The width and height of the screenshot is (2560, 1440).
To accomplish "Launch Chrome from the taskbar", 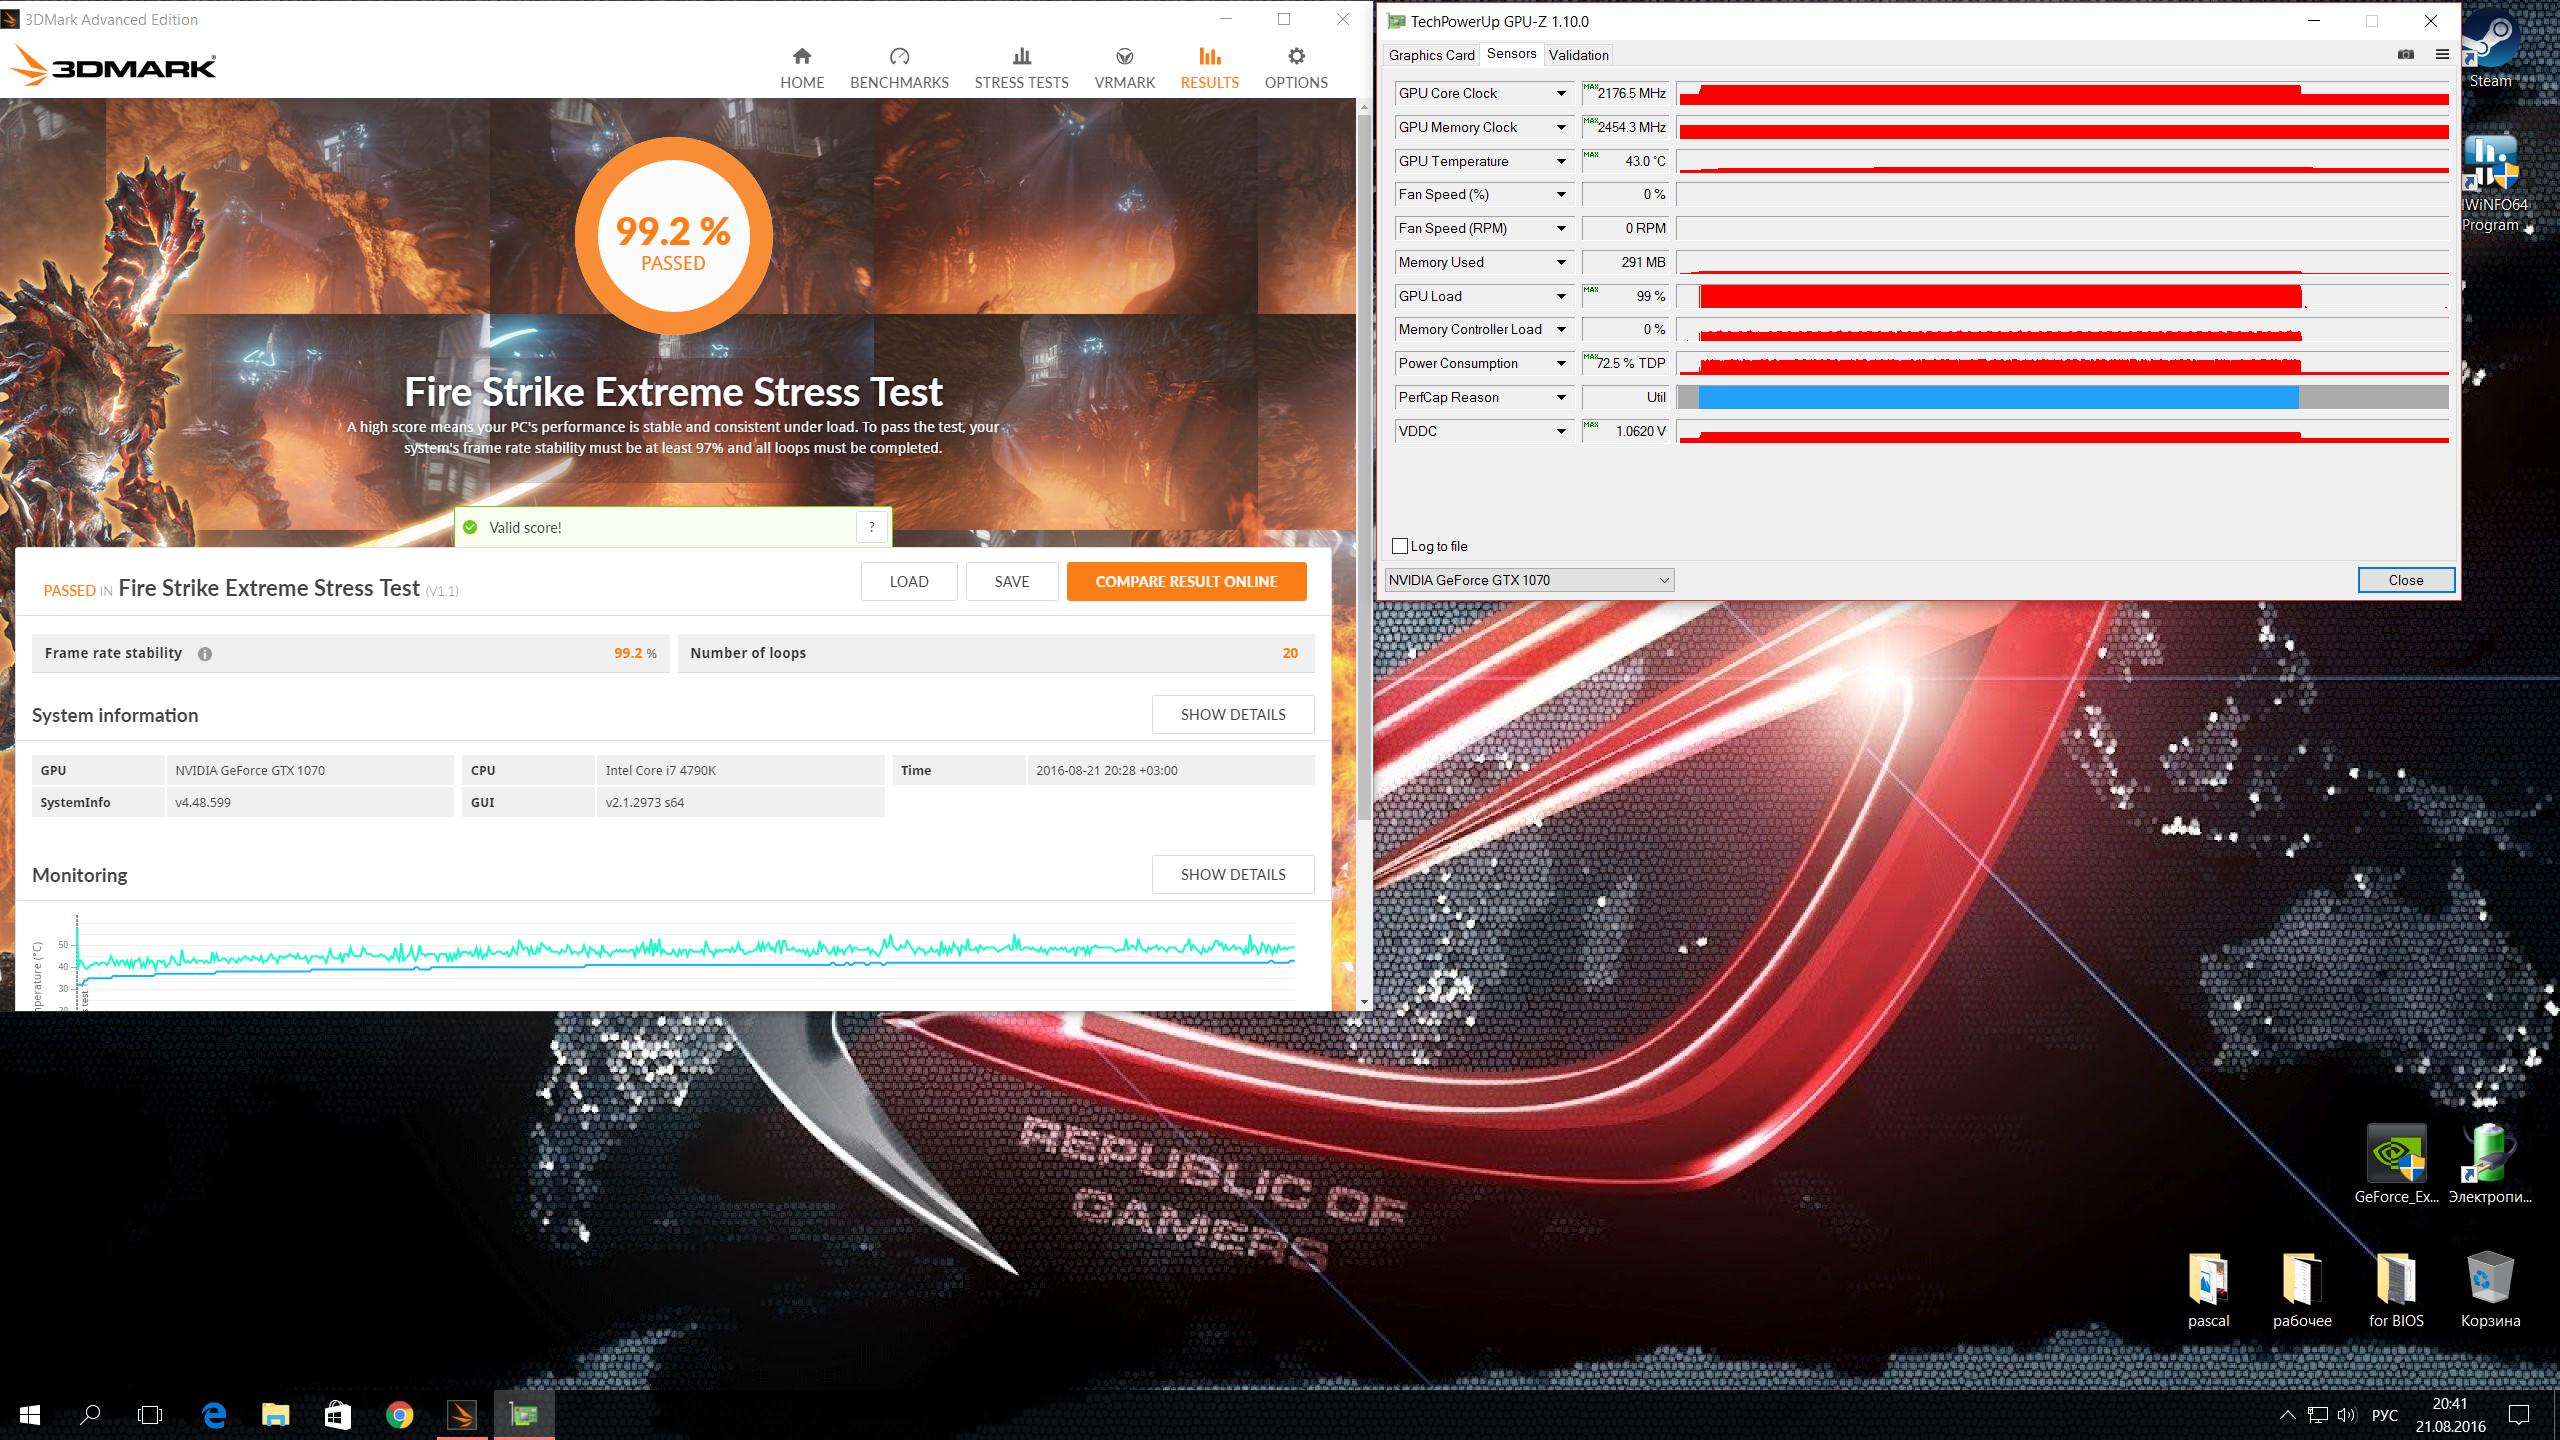I will 399,1415.
